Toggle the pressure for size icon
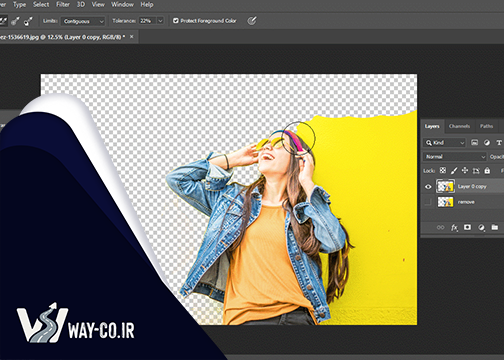The image size is (504, 360). point(252,21)
